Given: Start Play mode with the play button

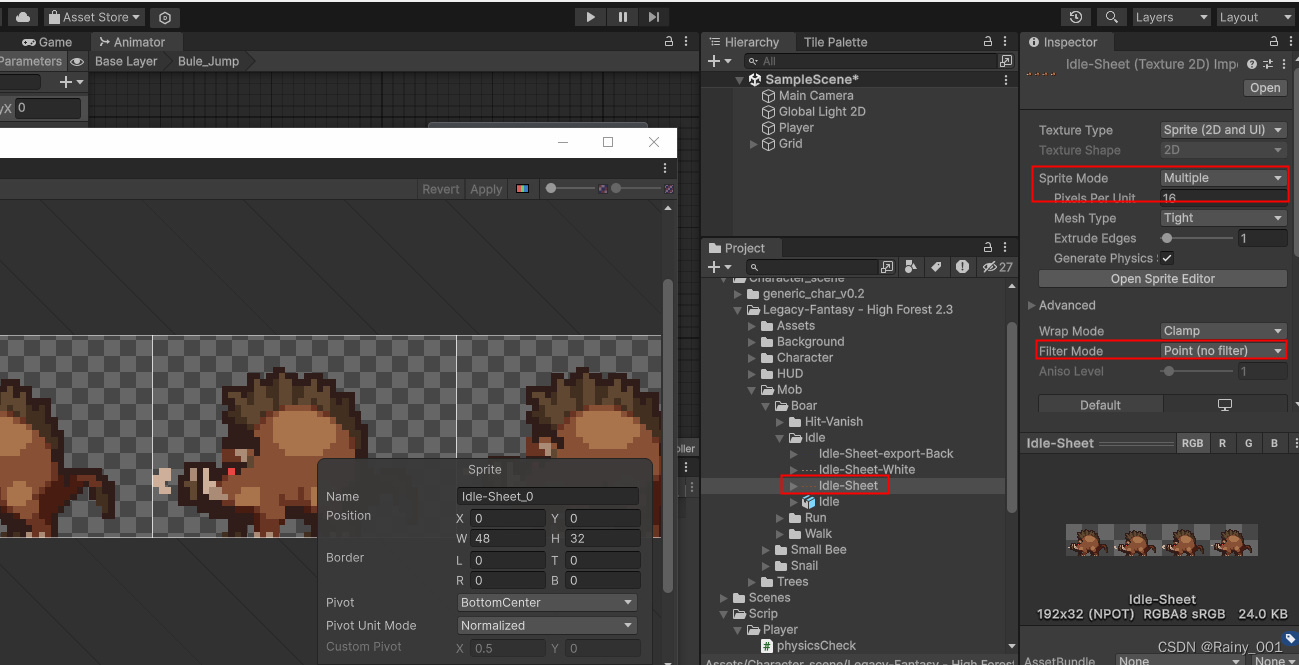Looking at the screenshot, I should click(591, 17).
